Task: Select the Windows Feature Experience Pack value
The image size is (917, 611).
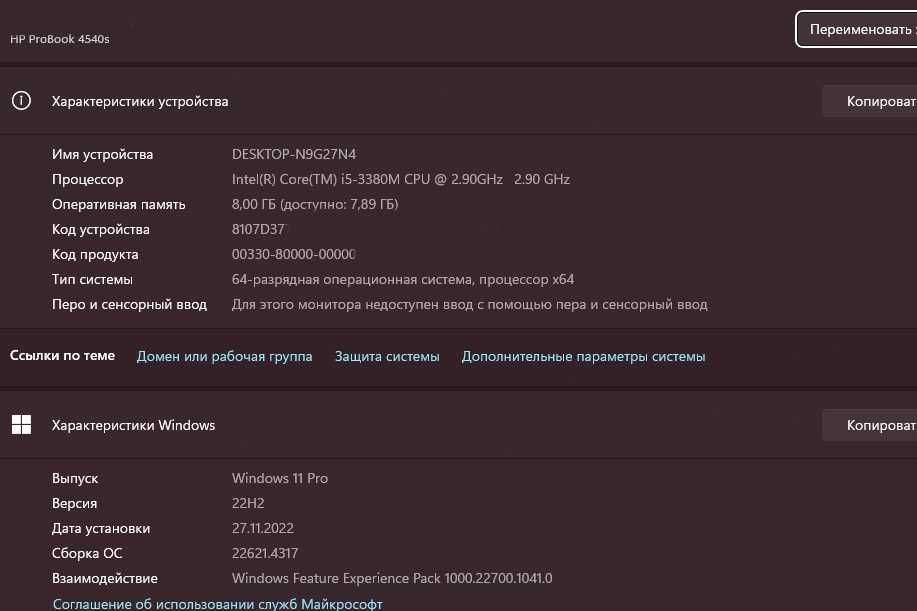Action: coord(392,578)
